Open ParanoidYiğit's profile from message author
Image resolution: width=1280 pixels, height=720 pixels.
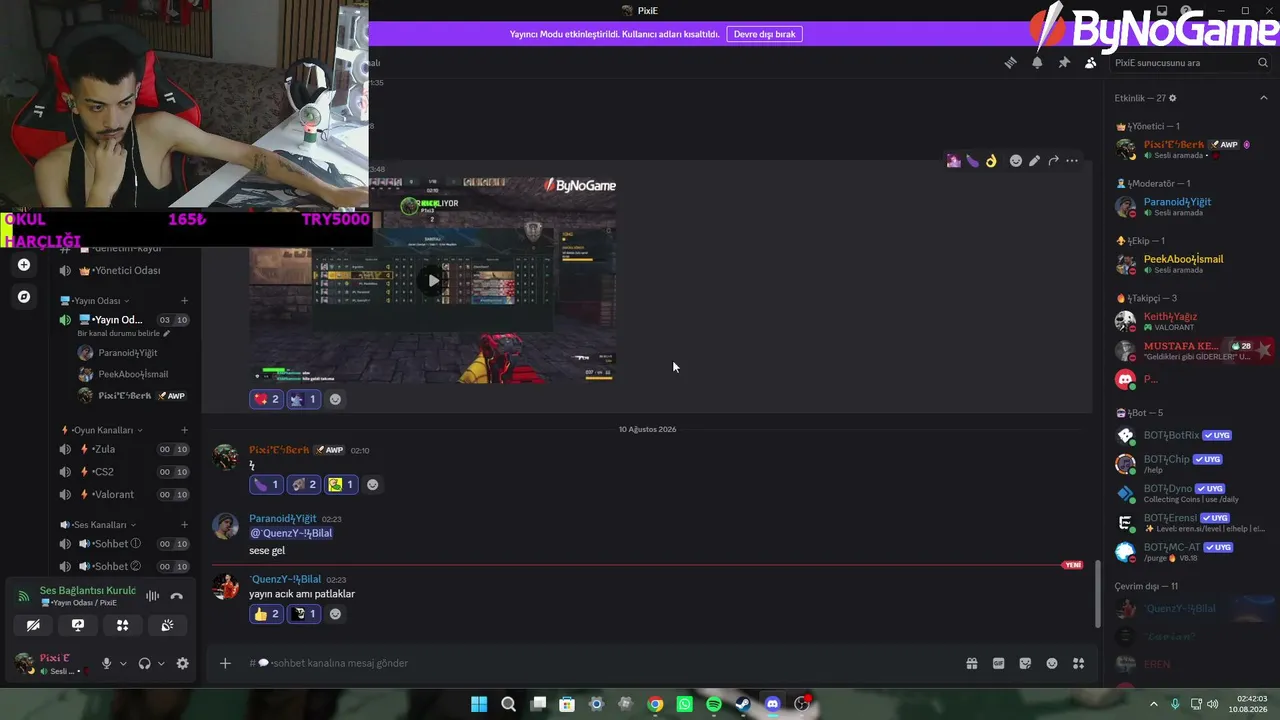[282, 518]
